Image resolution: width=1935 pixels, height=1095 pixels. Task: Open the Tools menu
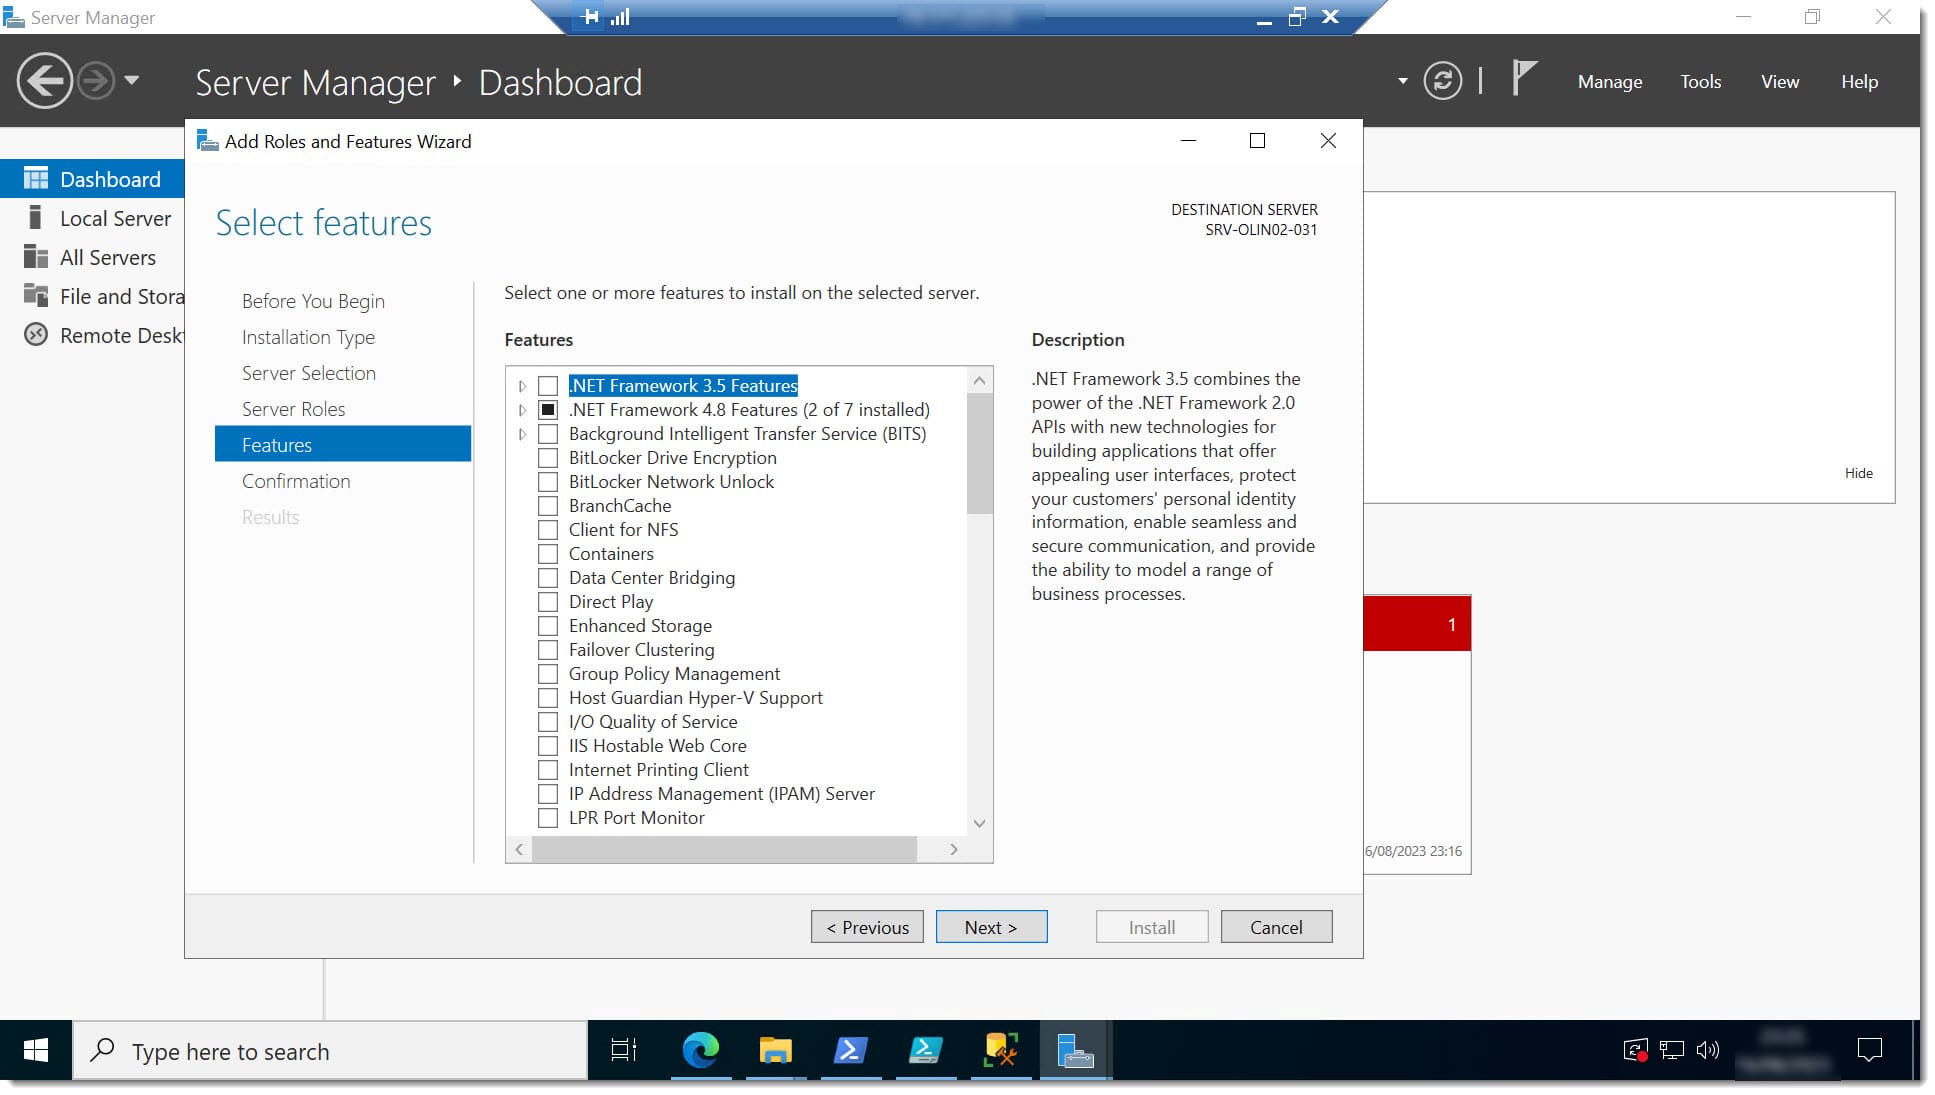[1700, 82]
